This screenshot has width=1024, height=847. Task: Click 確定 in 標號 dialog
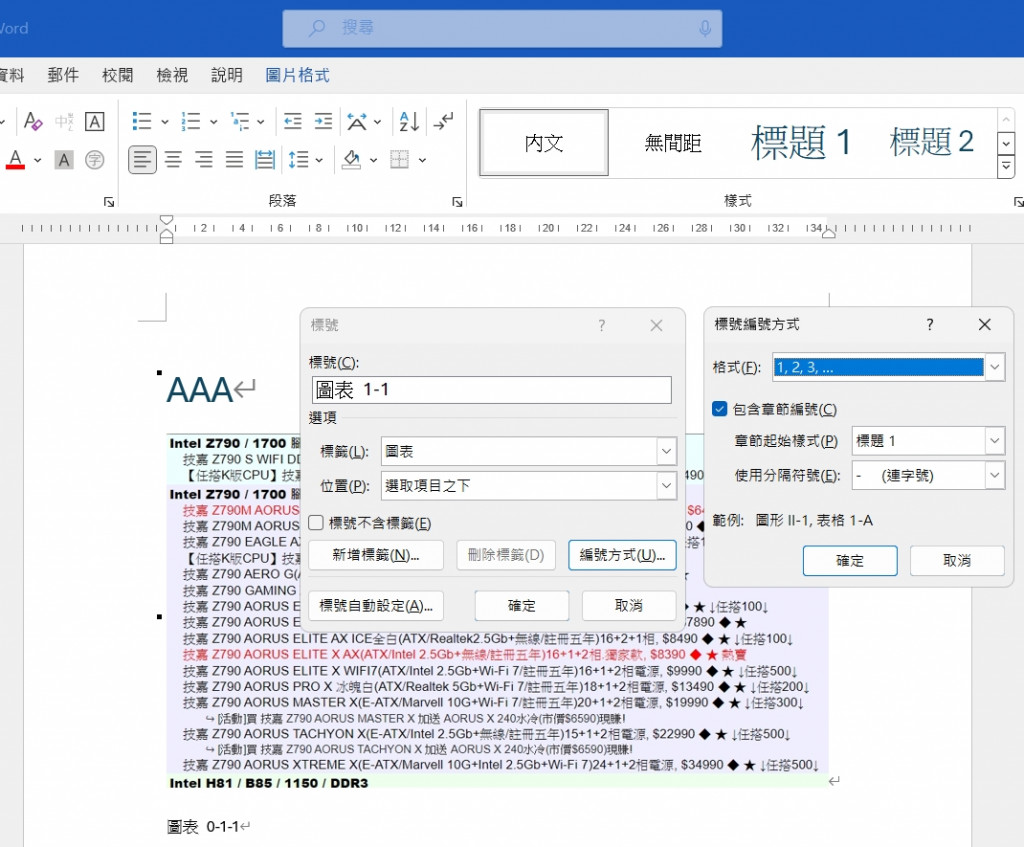pos(522,605)
